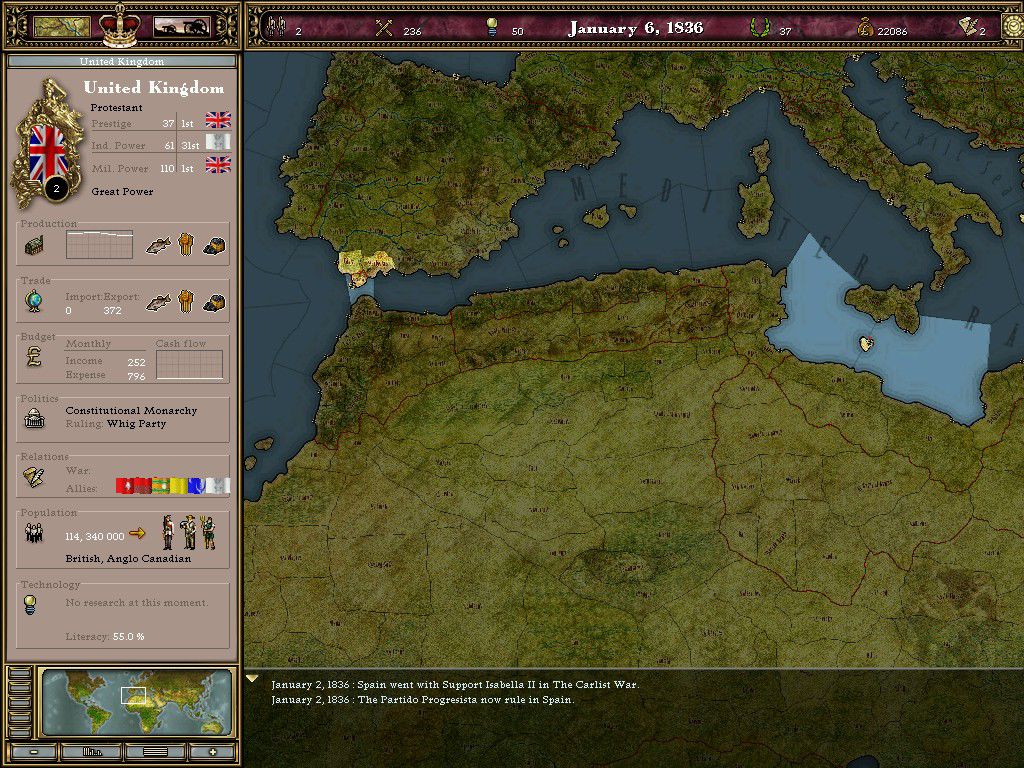Click 'British, Anglo Canadian' culture text
The width and height of the screenshot is (1024, 768).
128,559
